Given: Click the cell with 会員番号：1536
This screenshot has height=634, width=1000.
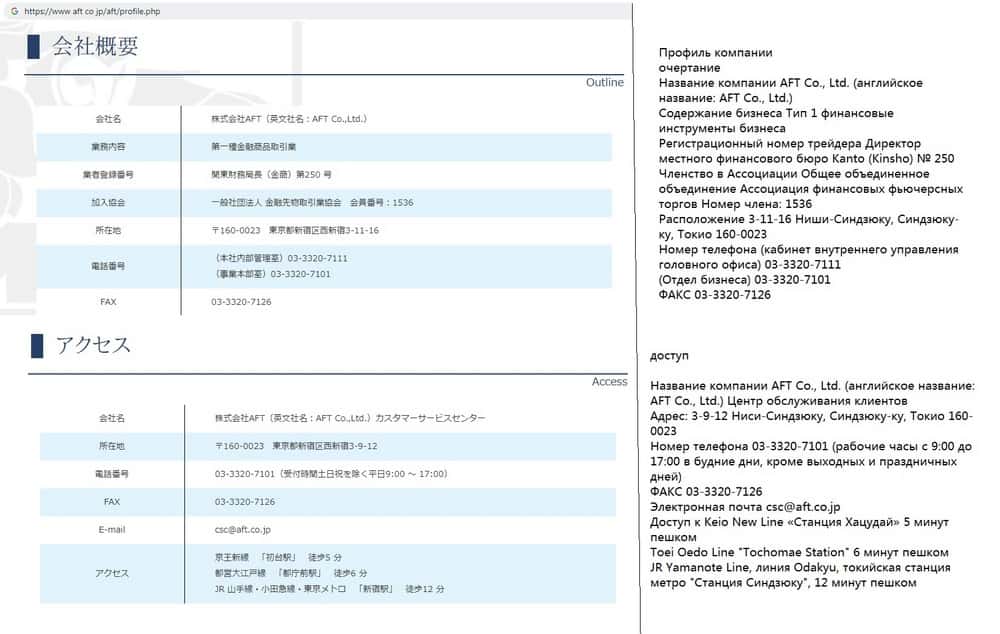Looking at the screenshot, I should pyautogui.click(x=312, y=202).
